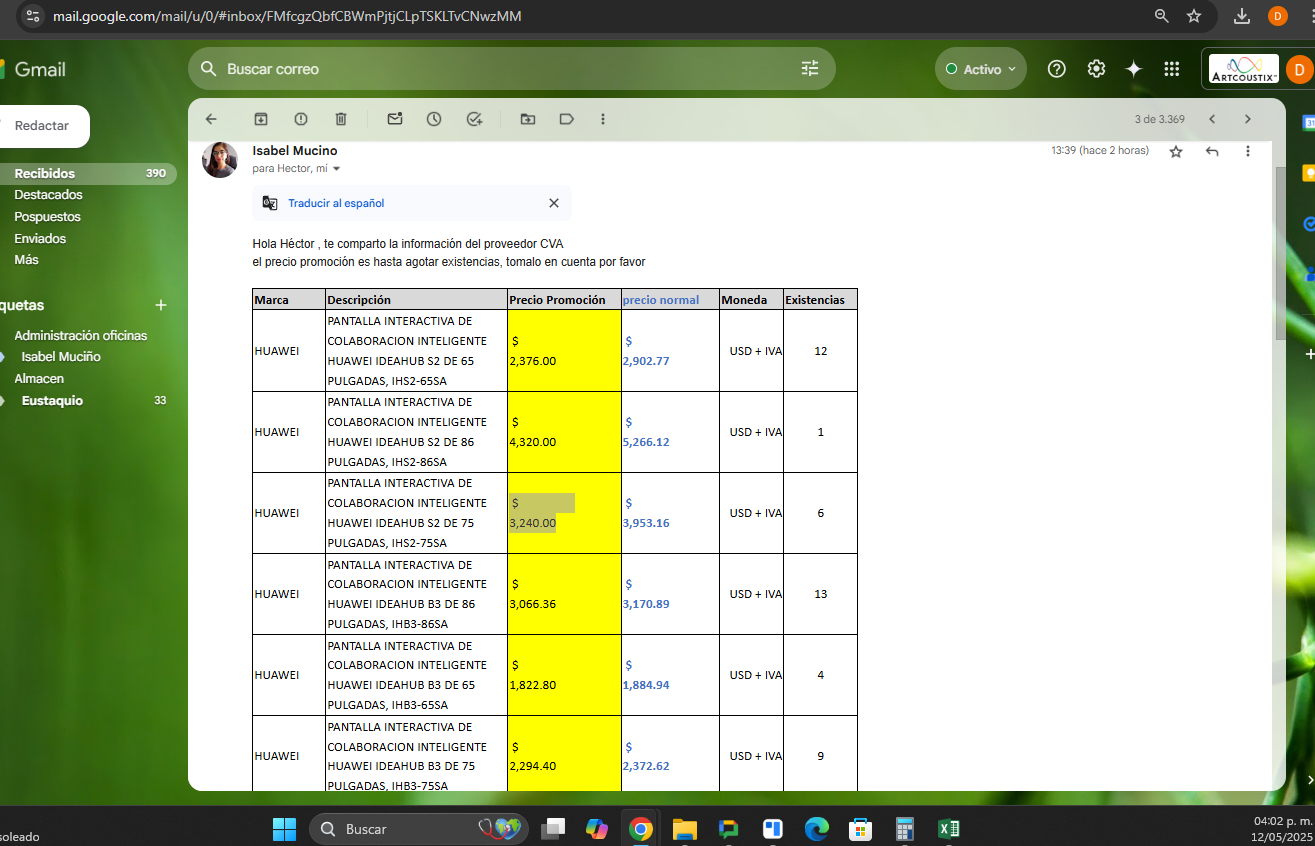Open more options in the email toolbar
1315x846 pixels.
coord(602,119)
